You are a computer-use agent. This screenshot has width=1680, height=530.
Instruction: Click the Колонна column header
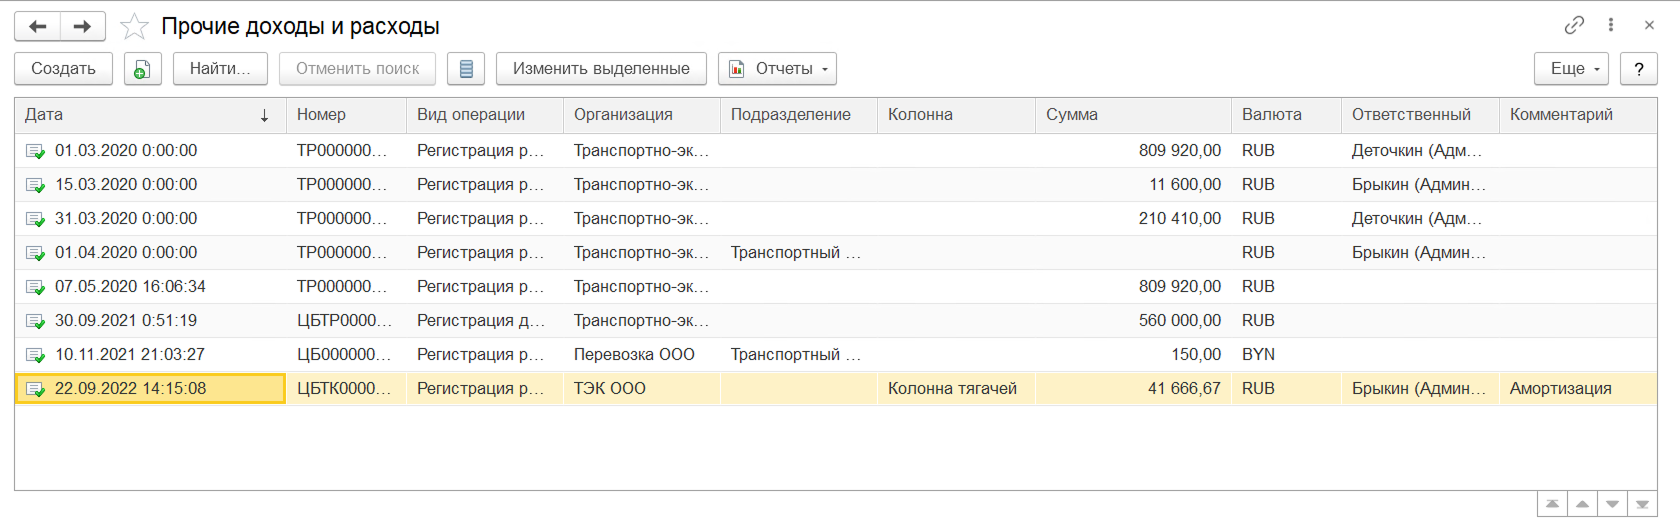click(x=956, y=115)
